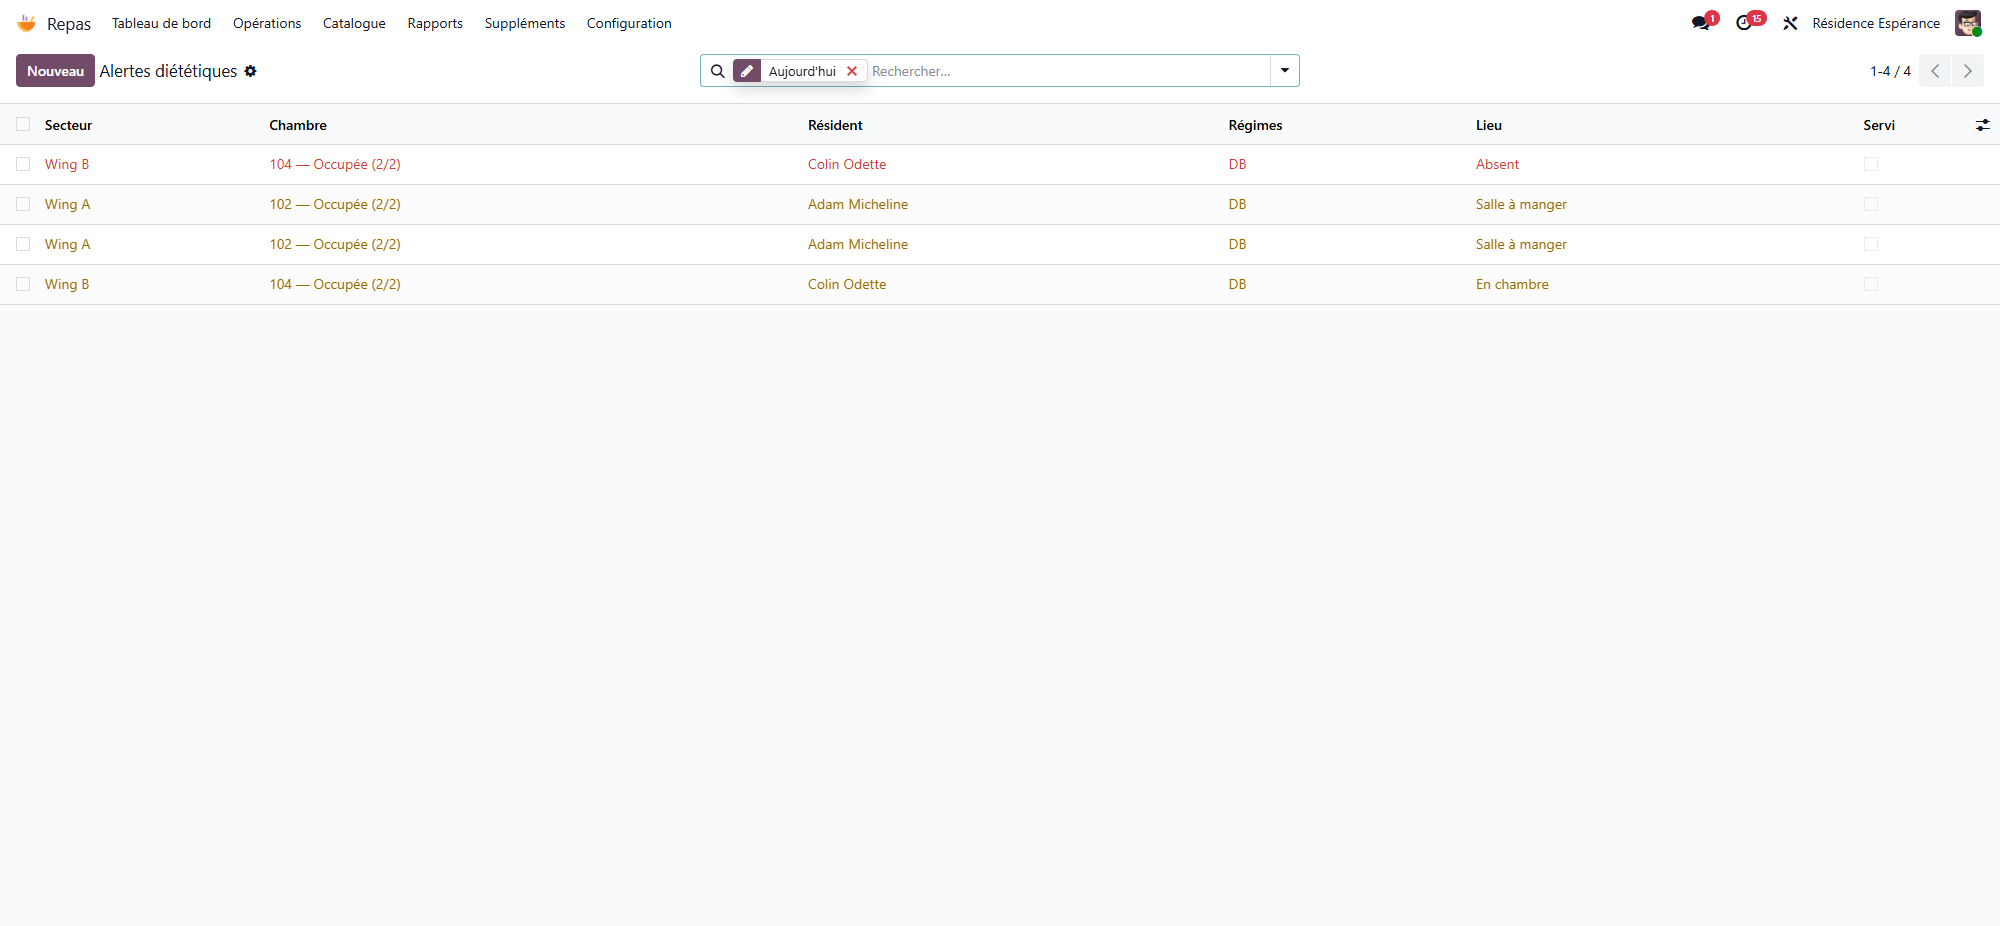This screenshot has width=2000, height=926.
Task: Toggle the select-all rows checkbox
Action: (x=23, y=124)
